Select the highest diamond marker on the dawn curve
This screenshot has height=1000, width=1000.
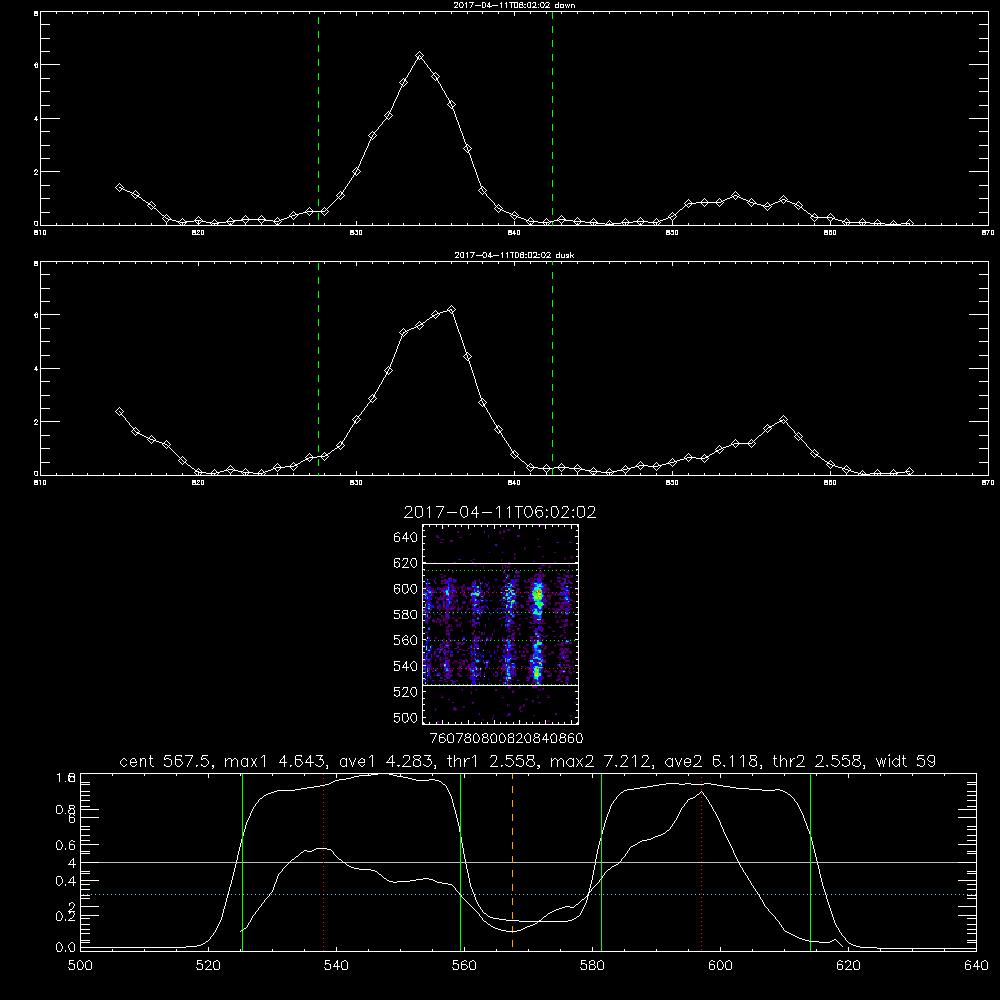tap(419, 56)
